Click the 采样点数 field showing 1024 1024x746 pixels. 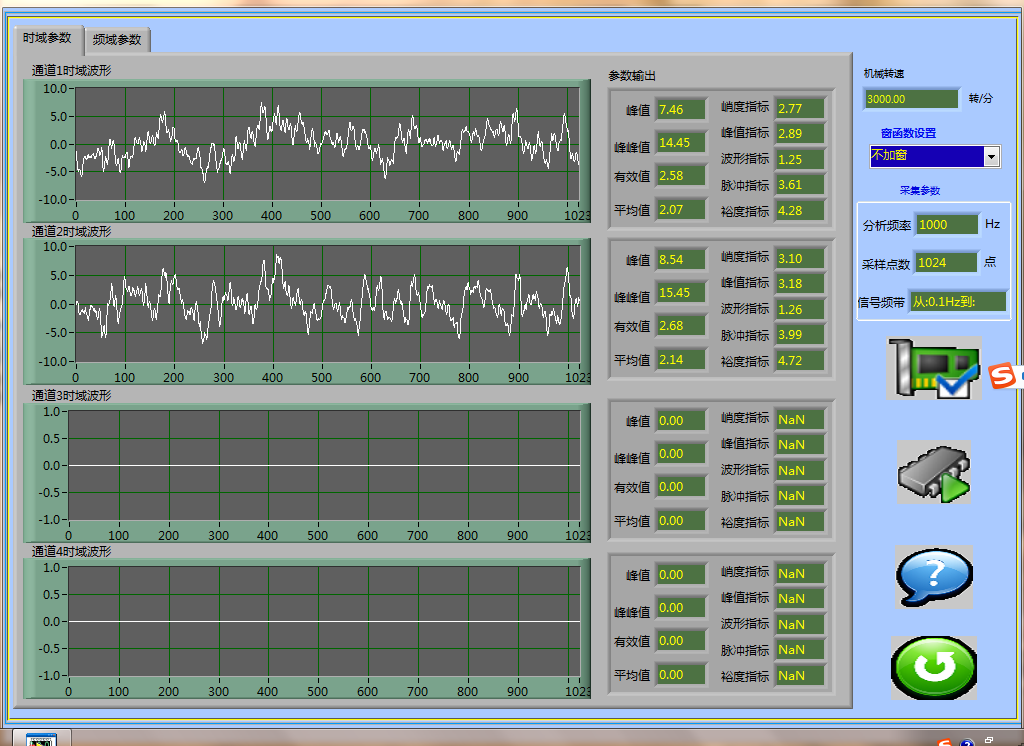point(946,263)
